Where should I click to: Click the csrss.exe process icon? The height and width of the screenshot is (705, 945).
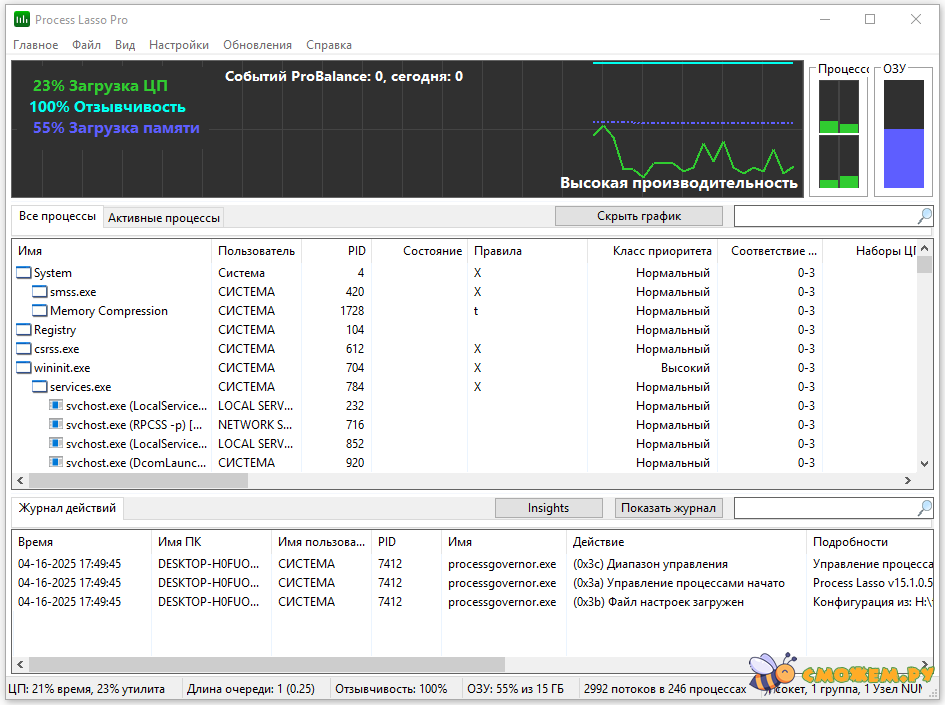(x=24, y=348)
